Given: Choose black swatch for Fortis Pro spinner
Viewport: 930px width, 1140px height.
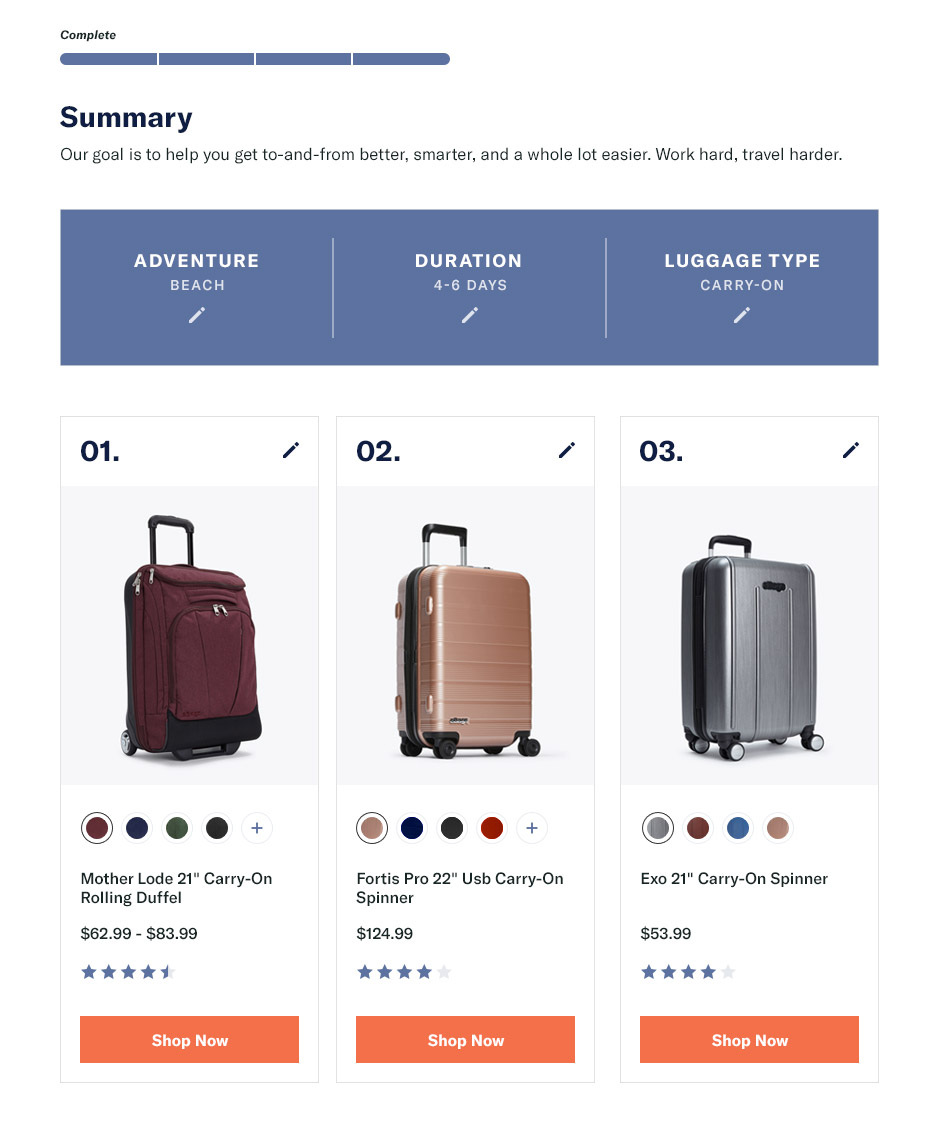Looking at the screenshot, I should [452, 828].
